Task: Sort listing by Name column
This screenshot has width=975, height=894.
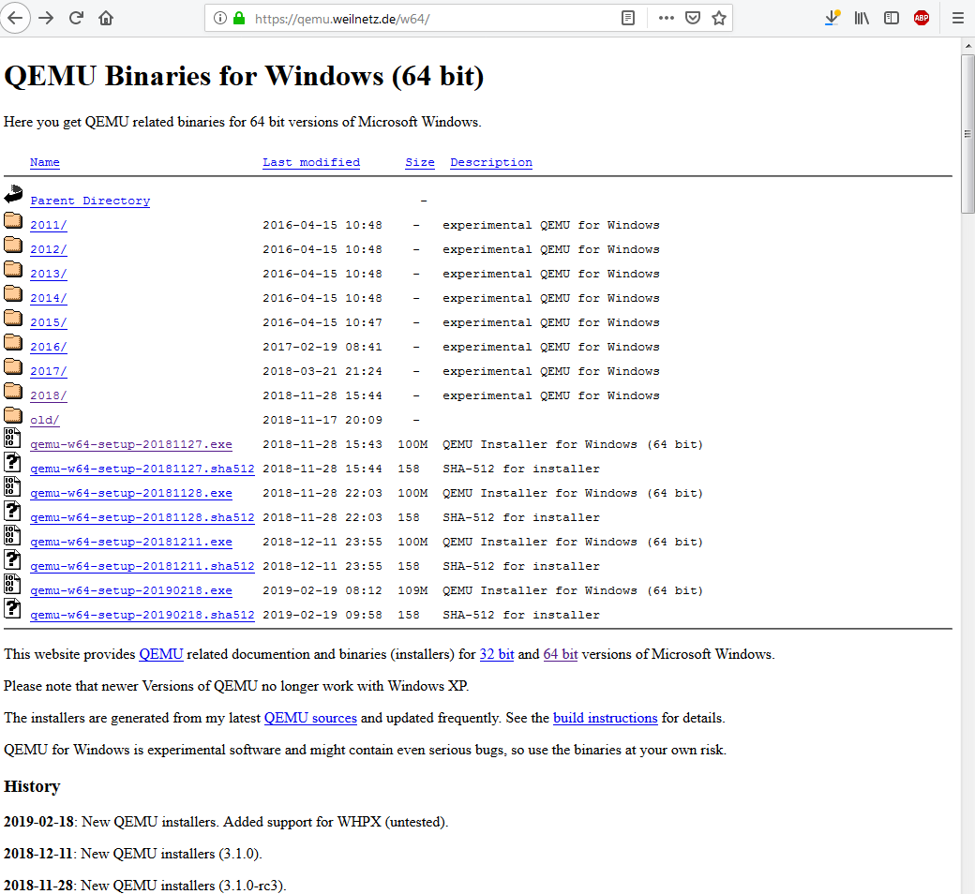Action: 45,162
